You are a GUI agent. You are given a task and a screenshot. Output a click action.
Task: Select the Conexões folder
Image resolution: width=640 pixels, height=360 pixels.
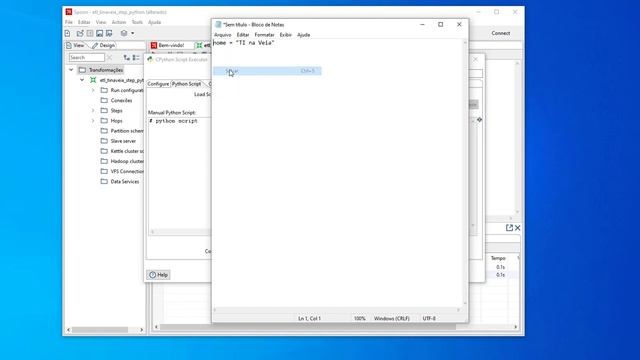coord(117,100)
